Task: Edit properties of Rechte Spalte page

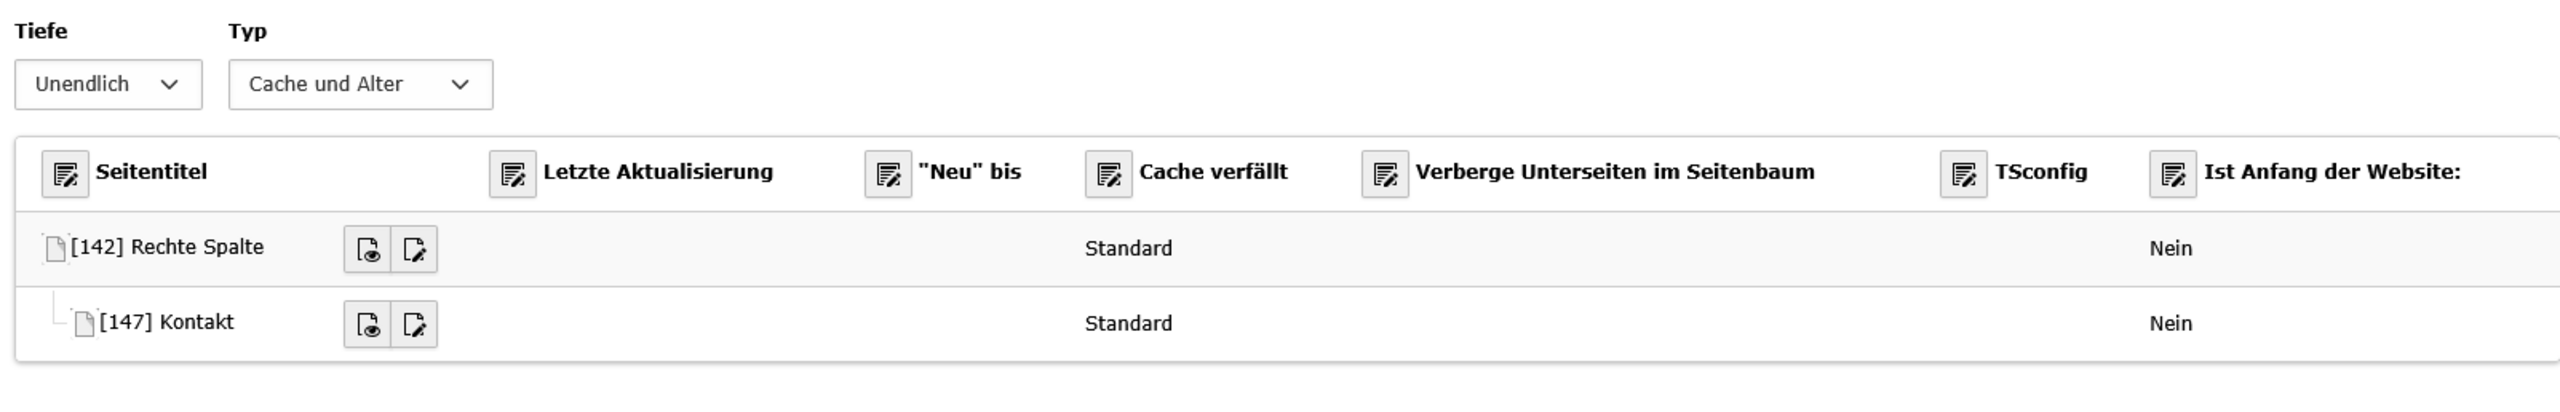Action: coord(414,249)
